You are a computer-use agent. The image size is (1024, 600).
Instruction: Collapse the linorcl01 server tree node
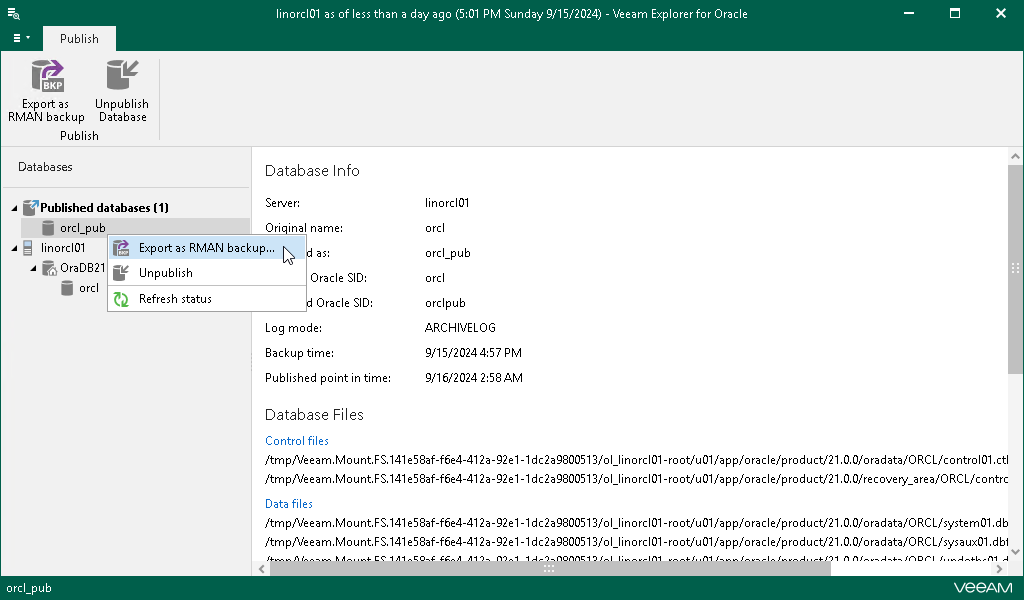(14, 248)
